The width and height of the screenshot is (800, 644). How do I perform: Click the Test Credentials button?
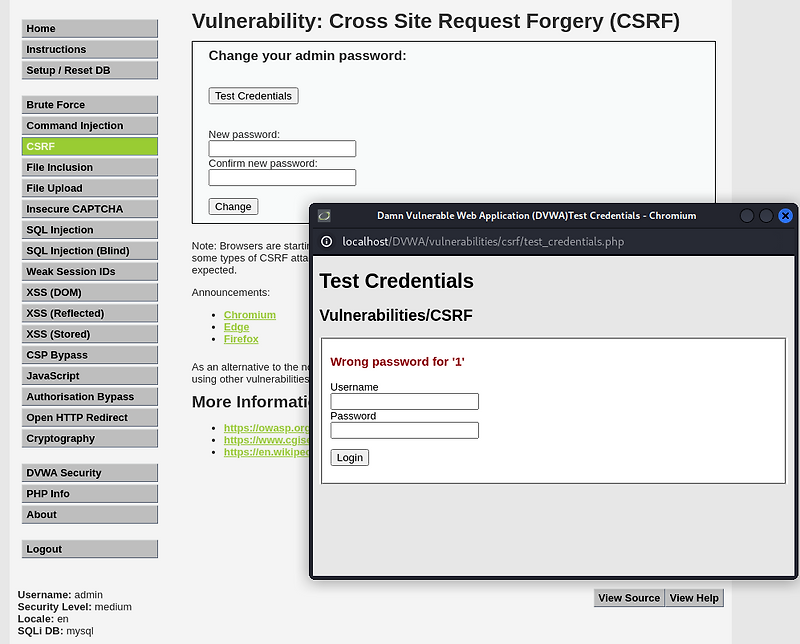tap(253, 96)
